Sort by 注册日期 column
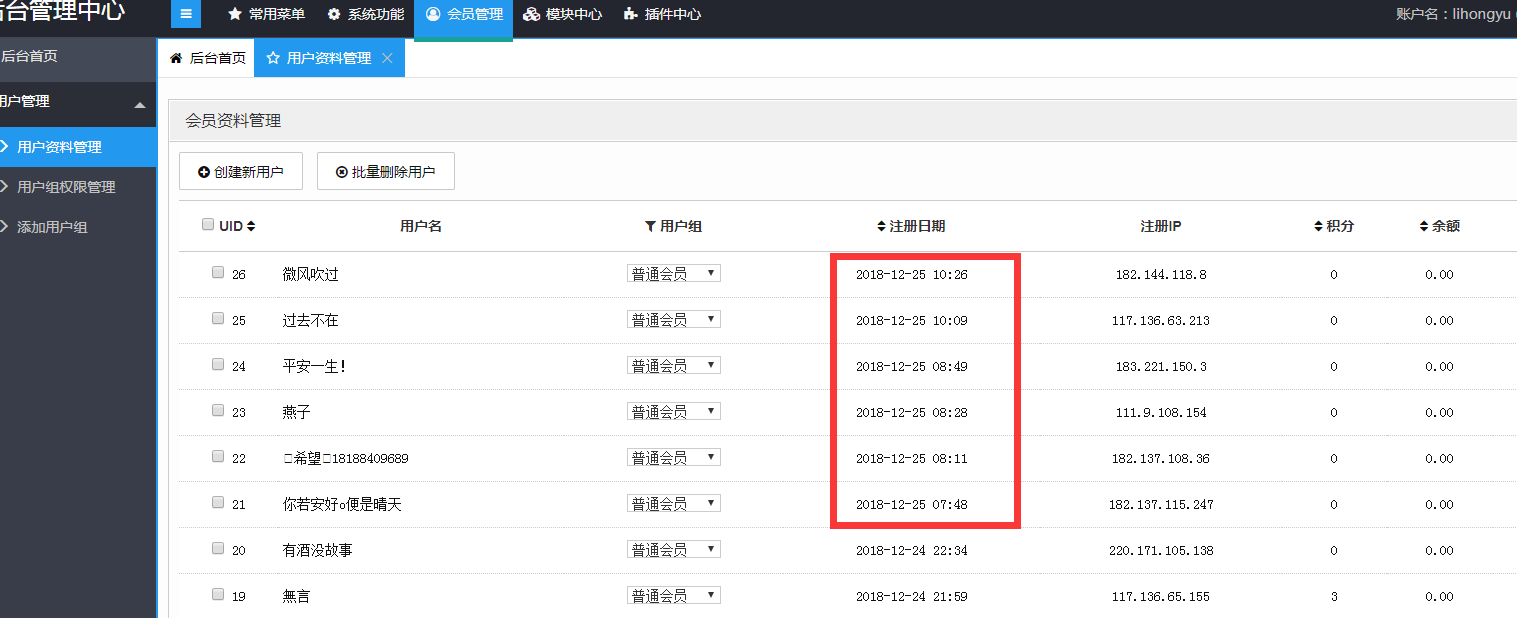Viewport: 1517px width, 618px height. click(881, 226)
